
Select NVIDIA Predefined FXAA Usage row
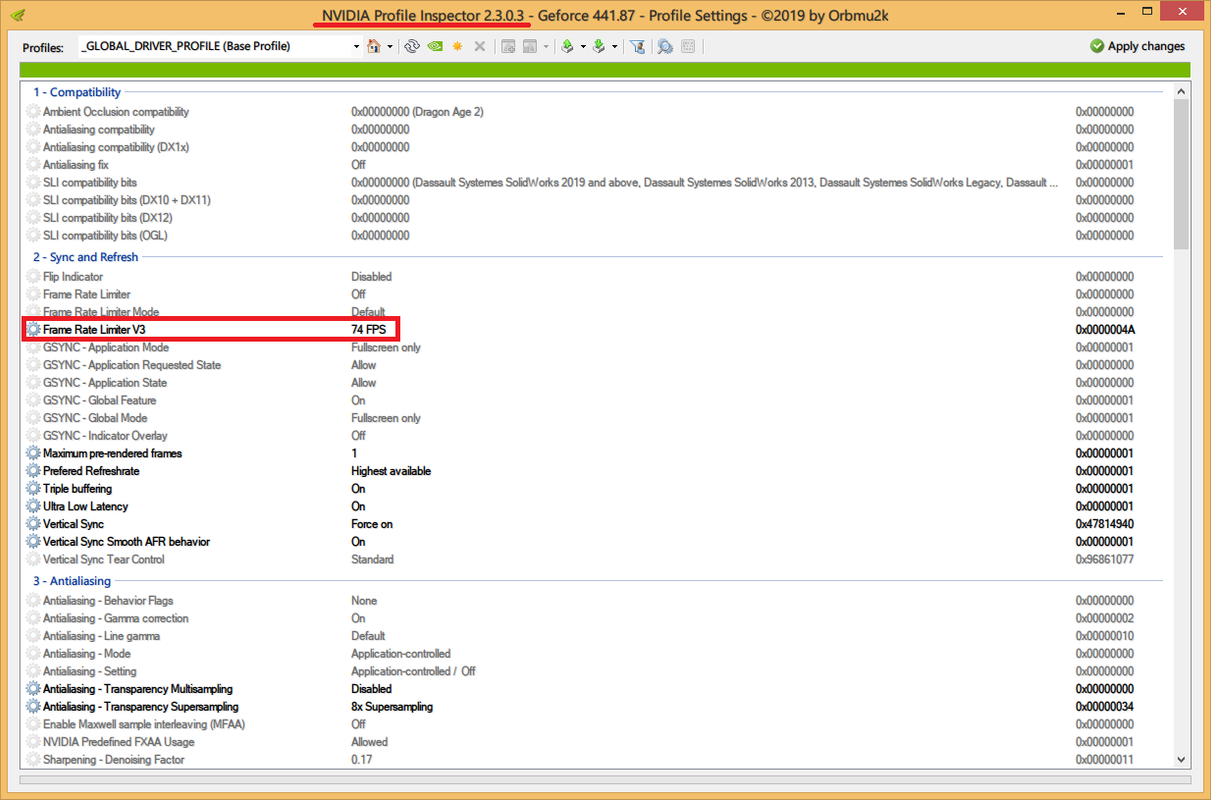click(x=596, y=742)
